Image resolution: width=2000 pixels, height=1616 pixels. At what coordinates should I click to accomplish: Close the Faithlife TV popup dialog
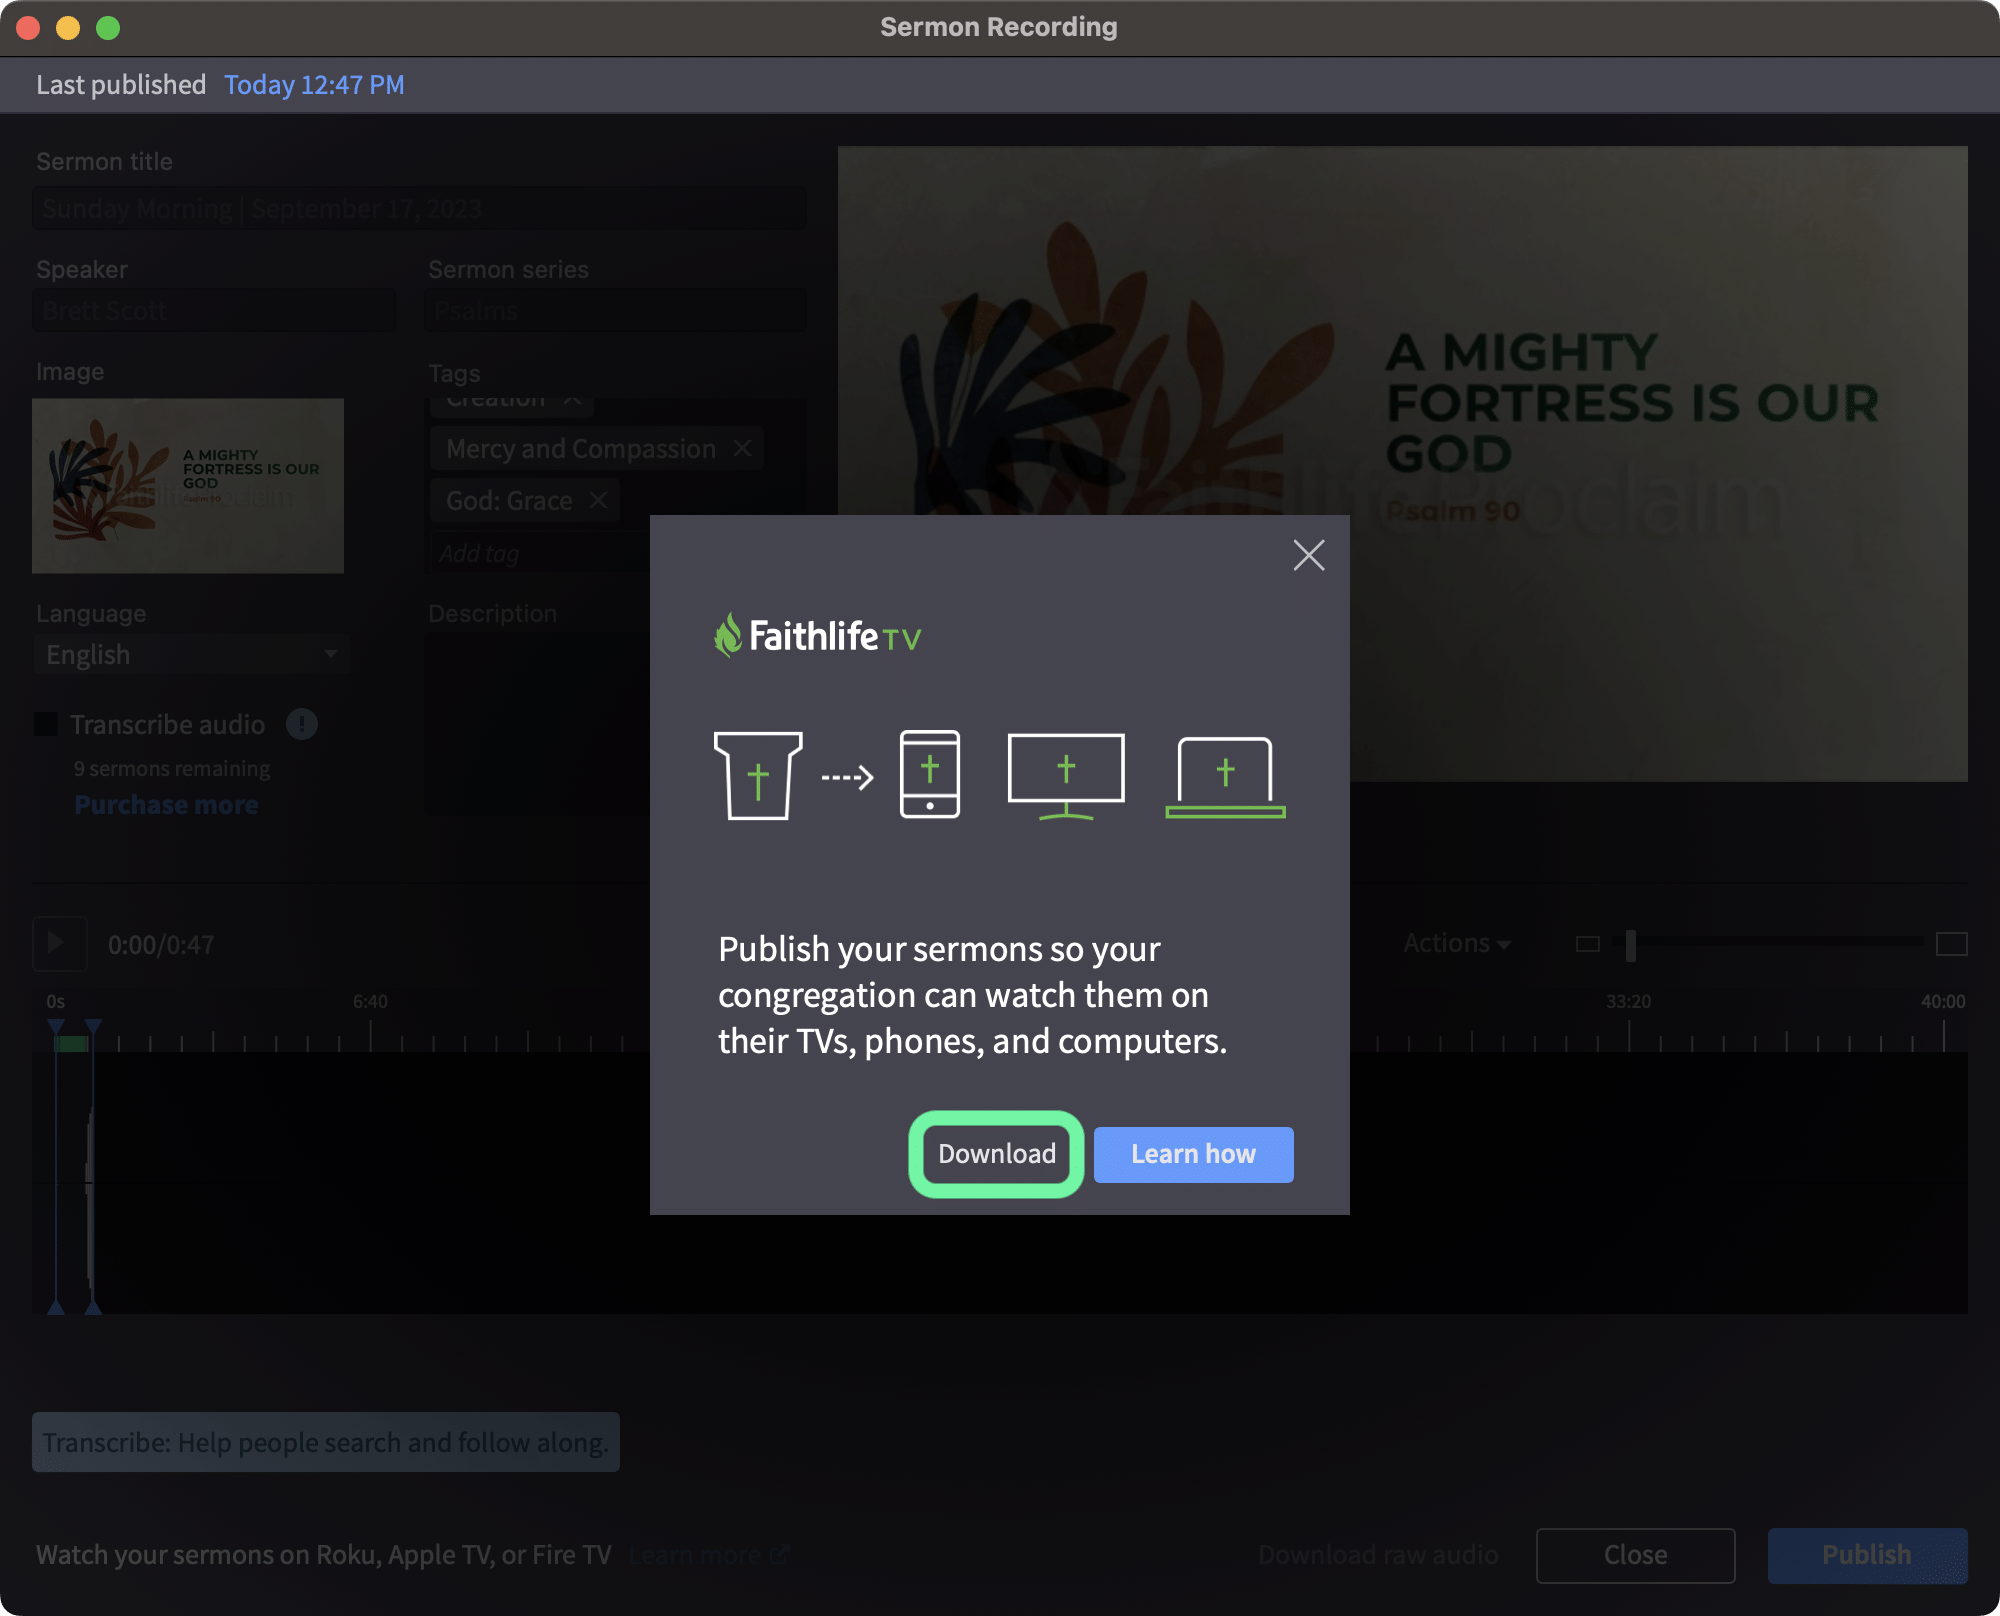pyautogui.click(x=1308, y=555)
